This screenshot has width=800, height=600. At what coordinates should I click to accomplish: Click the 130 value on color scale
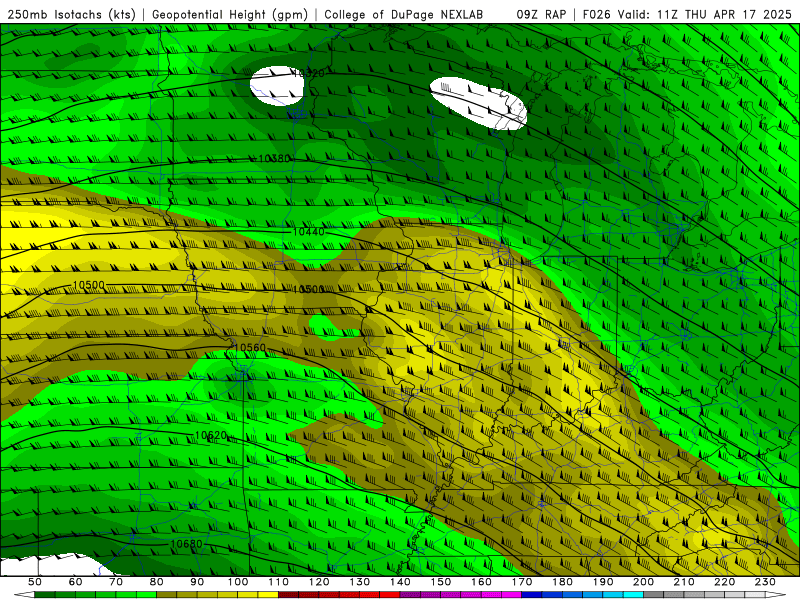coord(360,582)
